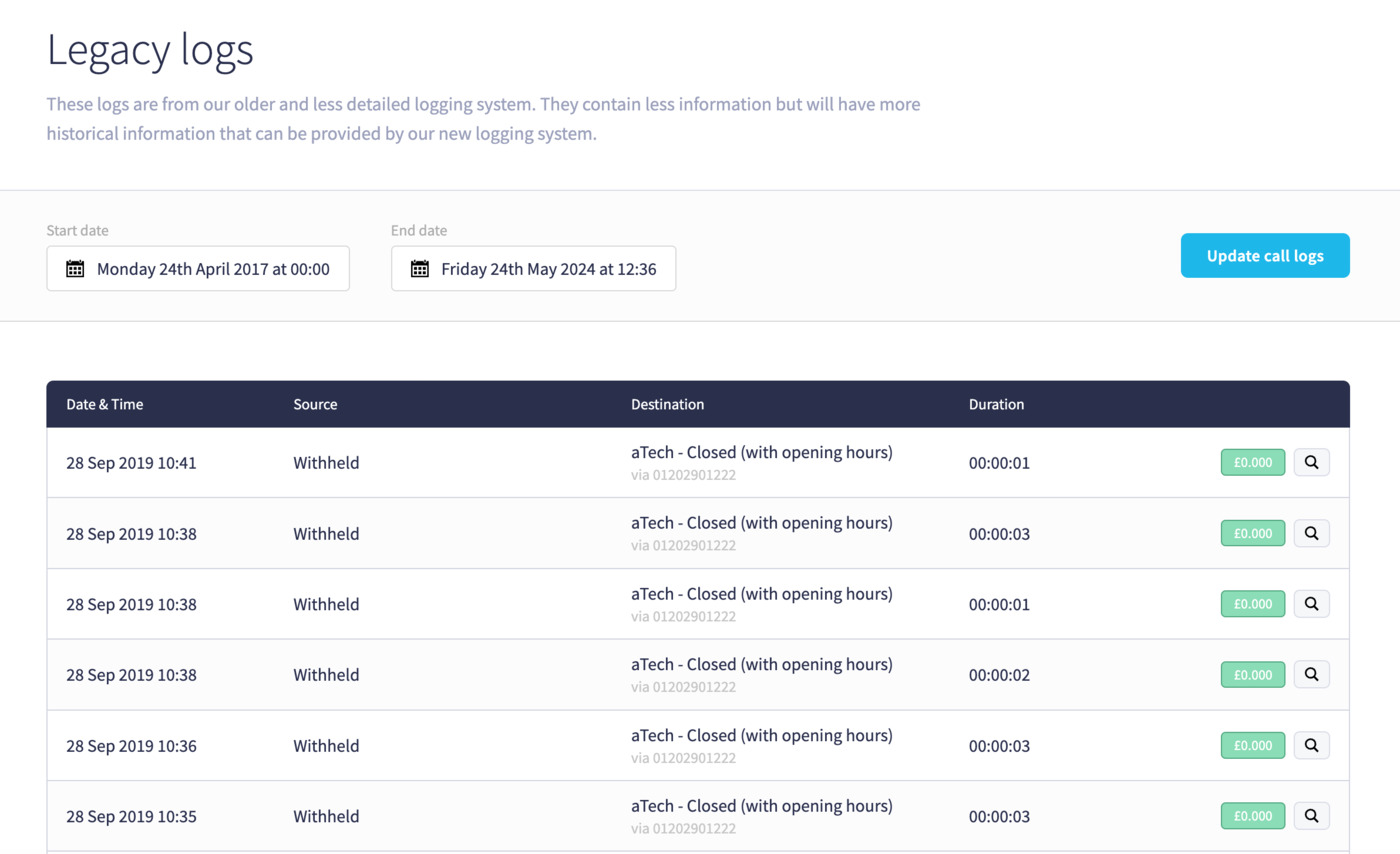
Task: Click the £0.000 badge for the 10:36 call
Action: click(x=1253, y=745)
